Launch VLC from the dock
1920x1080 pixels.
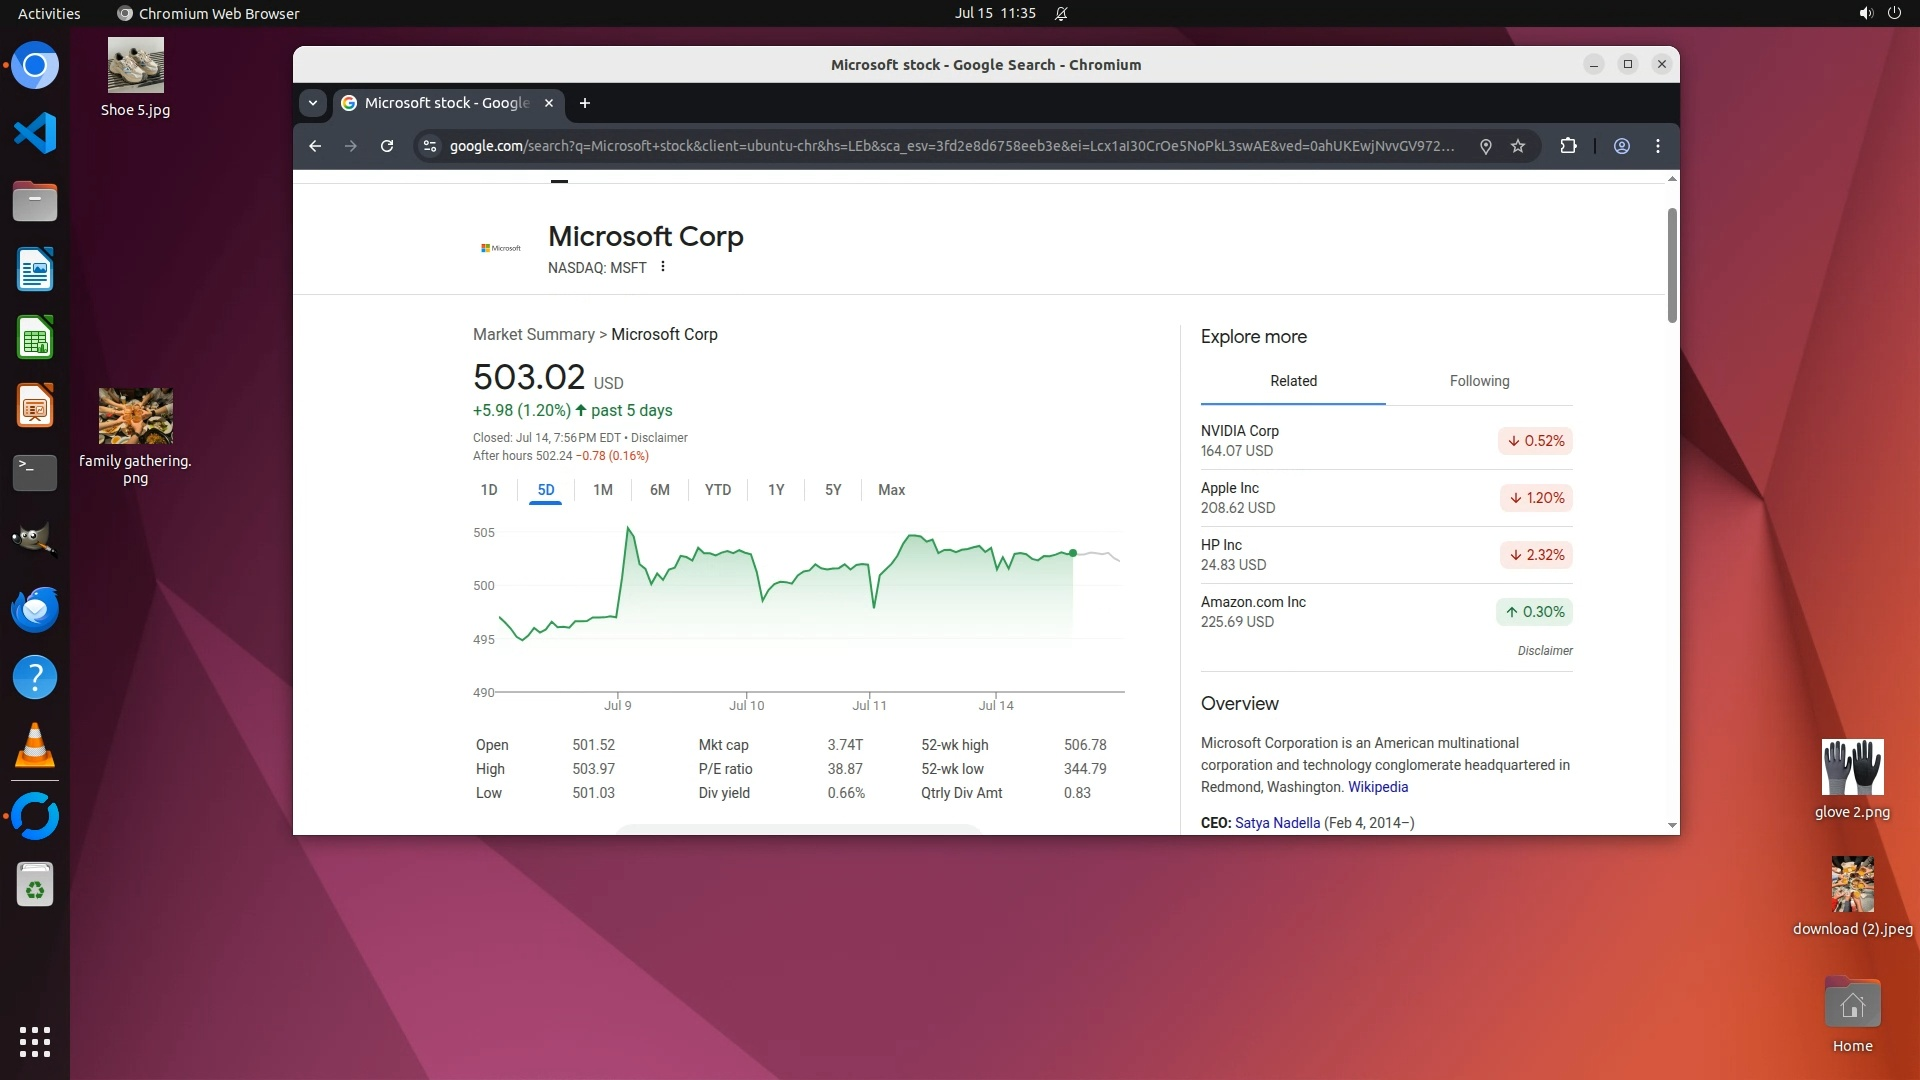point(35,746)
